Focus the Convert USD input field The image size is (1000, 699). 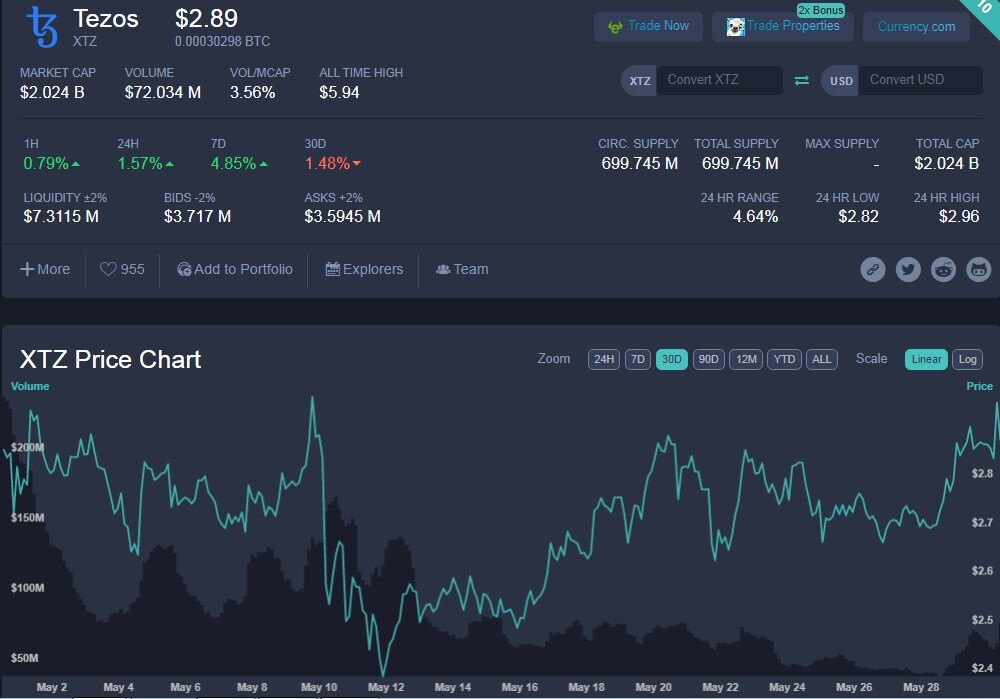tap(920, 80)
